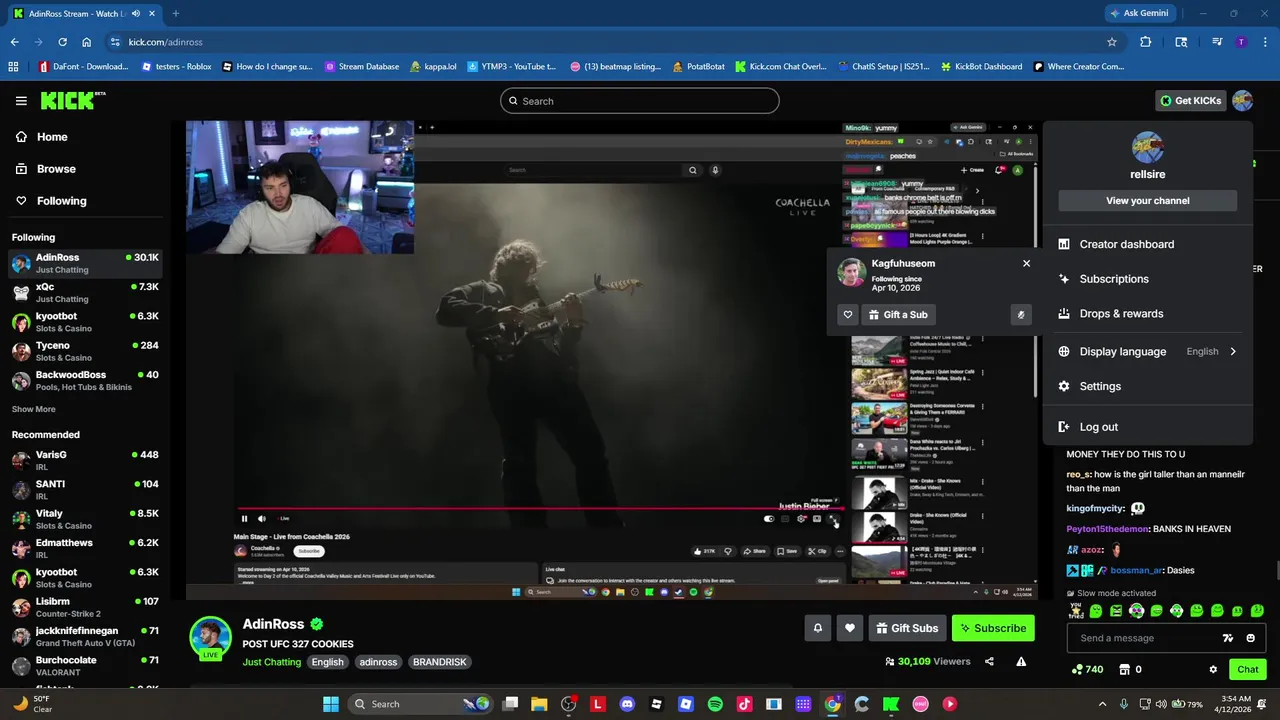Expand Display language English submenu
Image resolution: width=1280 pixels, height=720 pixels.
pyautogui.click(x=1147, y=352)
